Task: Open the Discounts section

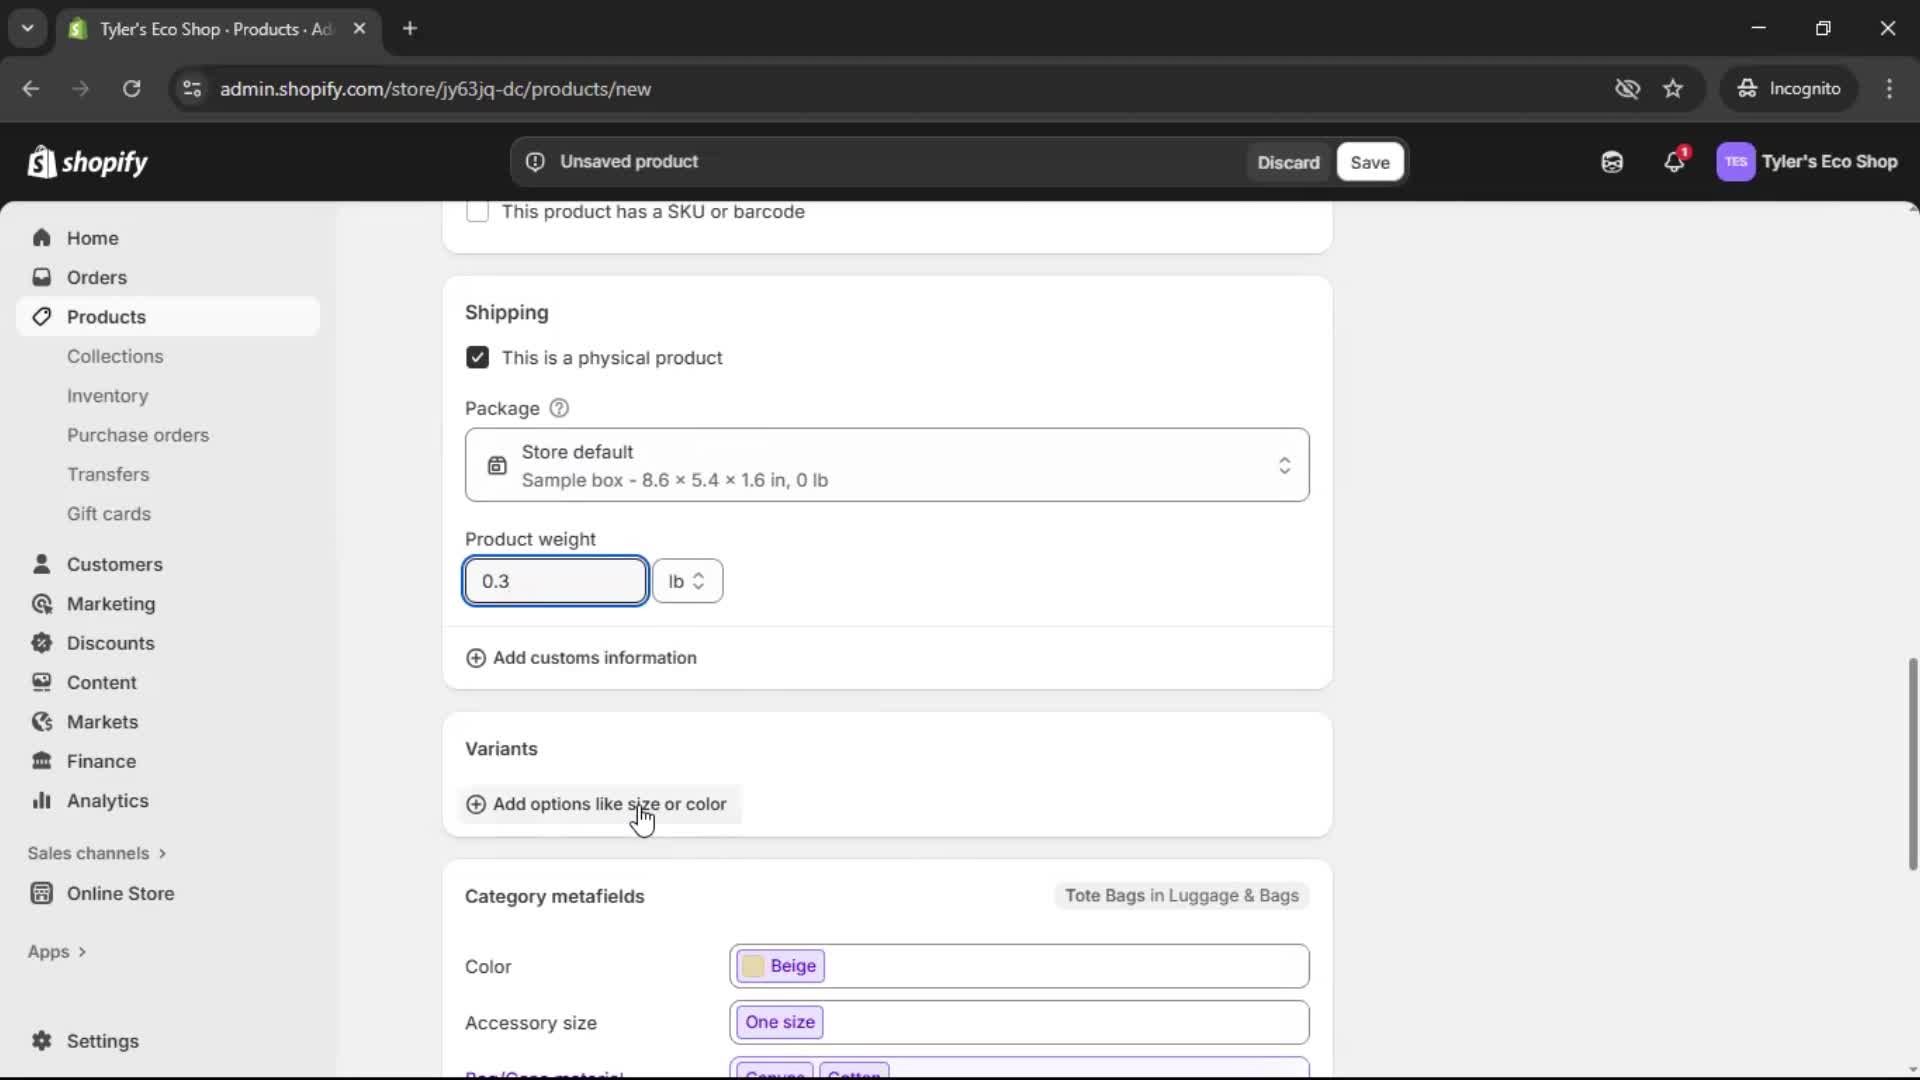Action: click(x=111, y=643)
